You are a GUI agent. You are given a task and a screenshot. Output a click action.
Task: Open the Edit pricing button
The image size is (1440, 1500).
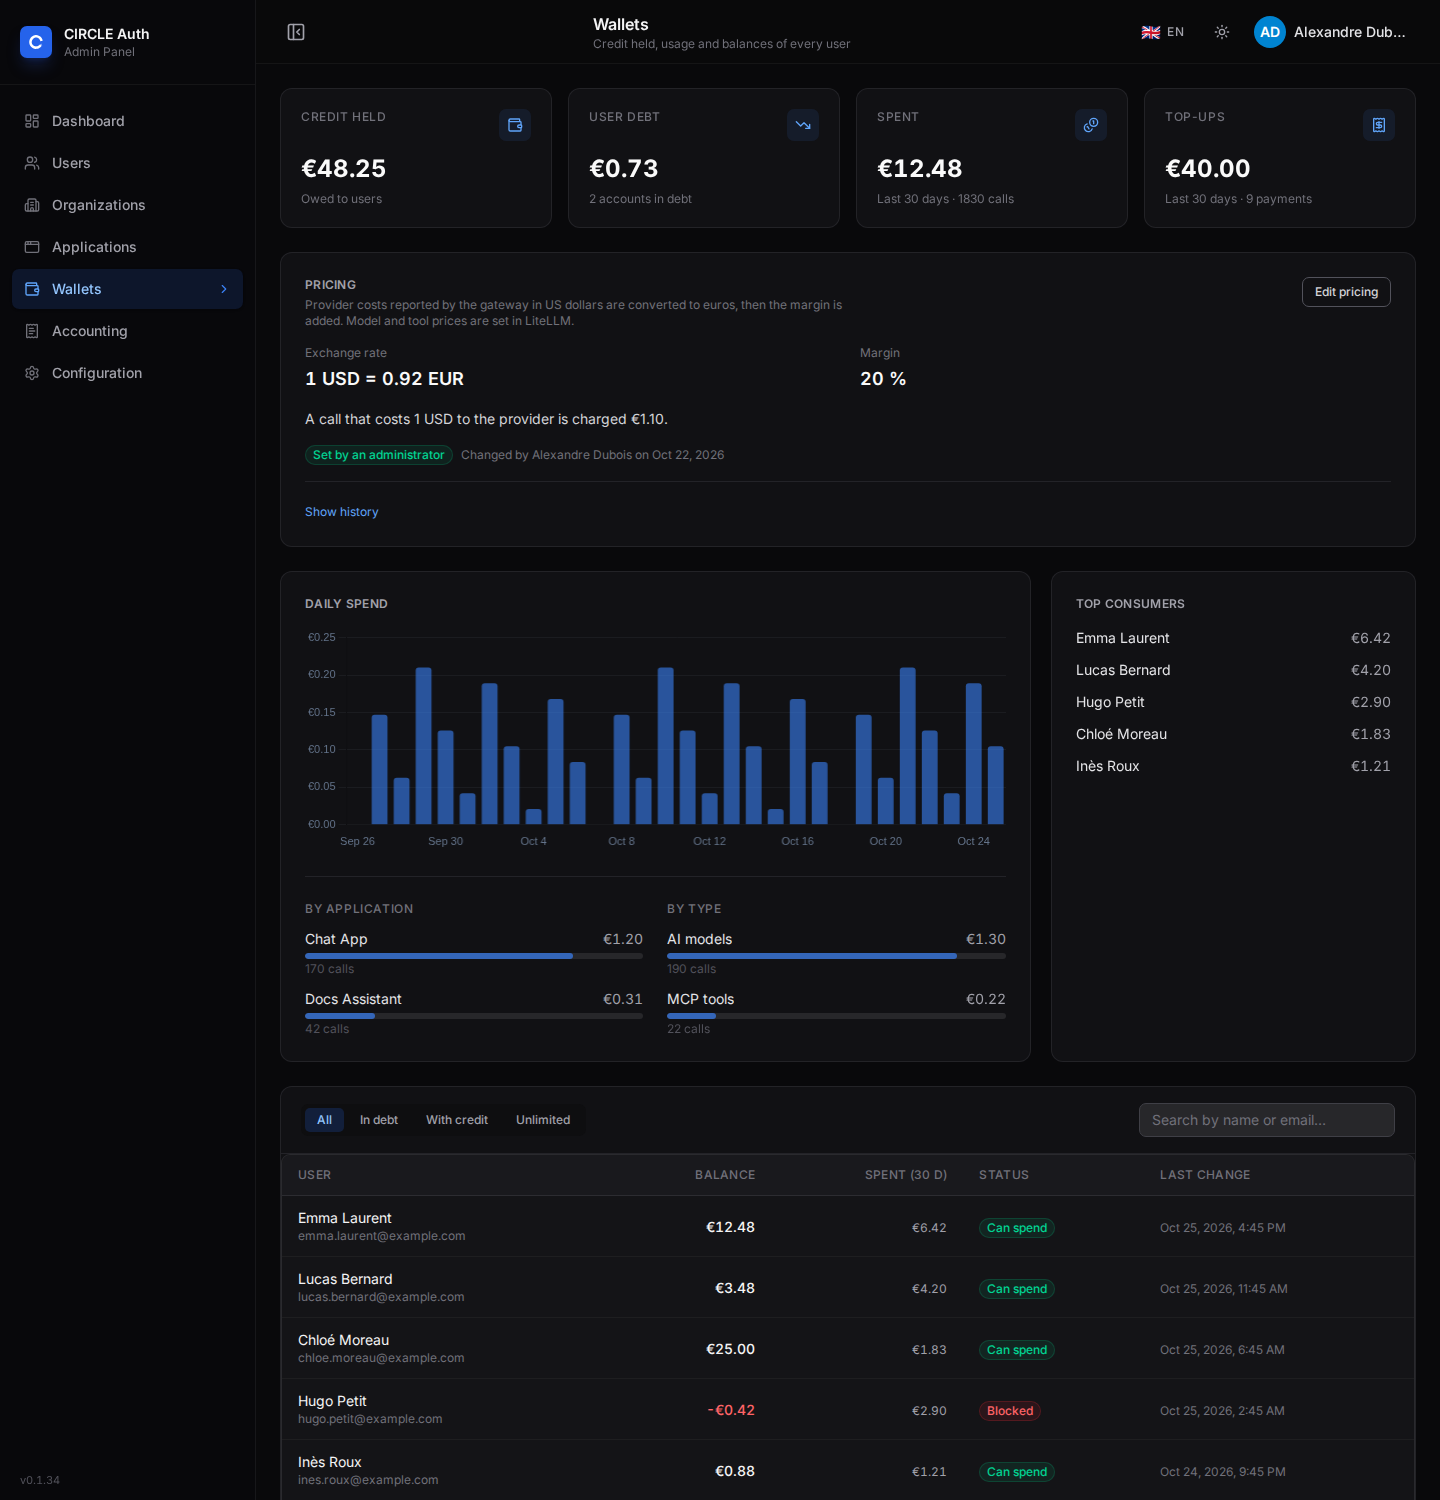tap(1346, 292)
